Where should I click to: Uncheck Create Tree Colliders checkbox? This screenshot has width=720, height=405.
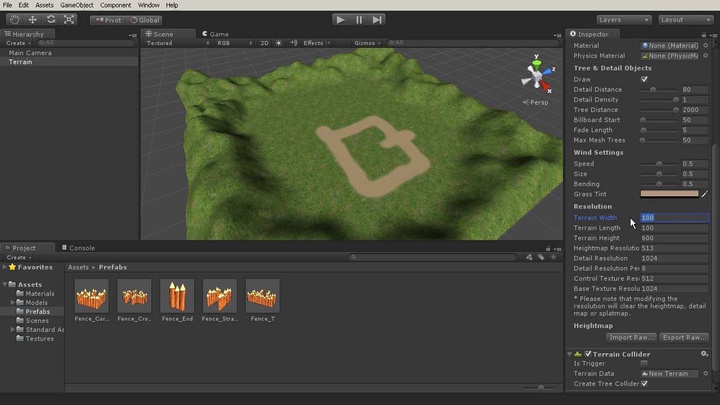click(644, 383)
